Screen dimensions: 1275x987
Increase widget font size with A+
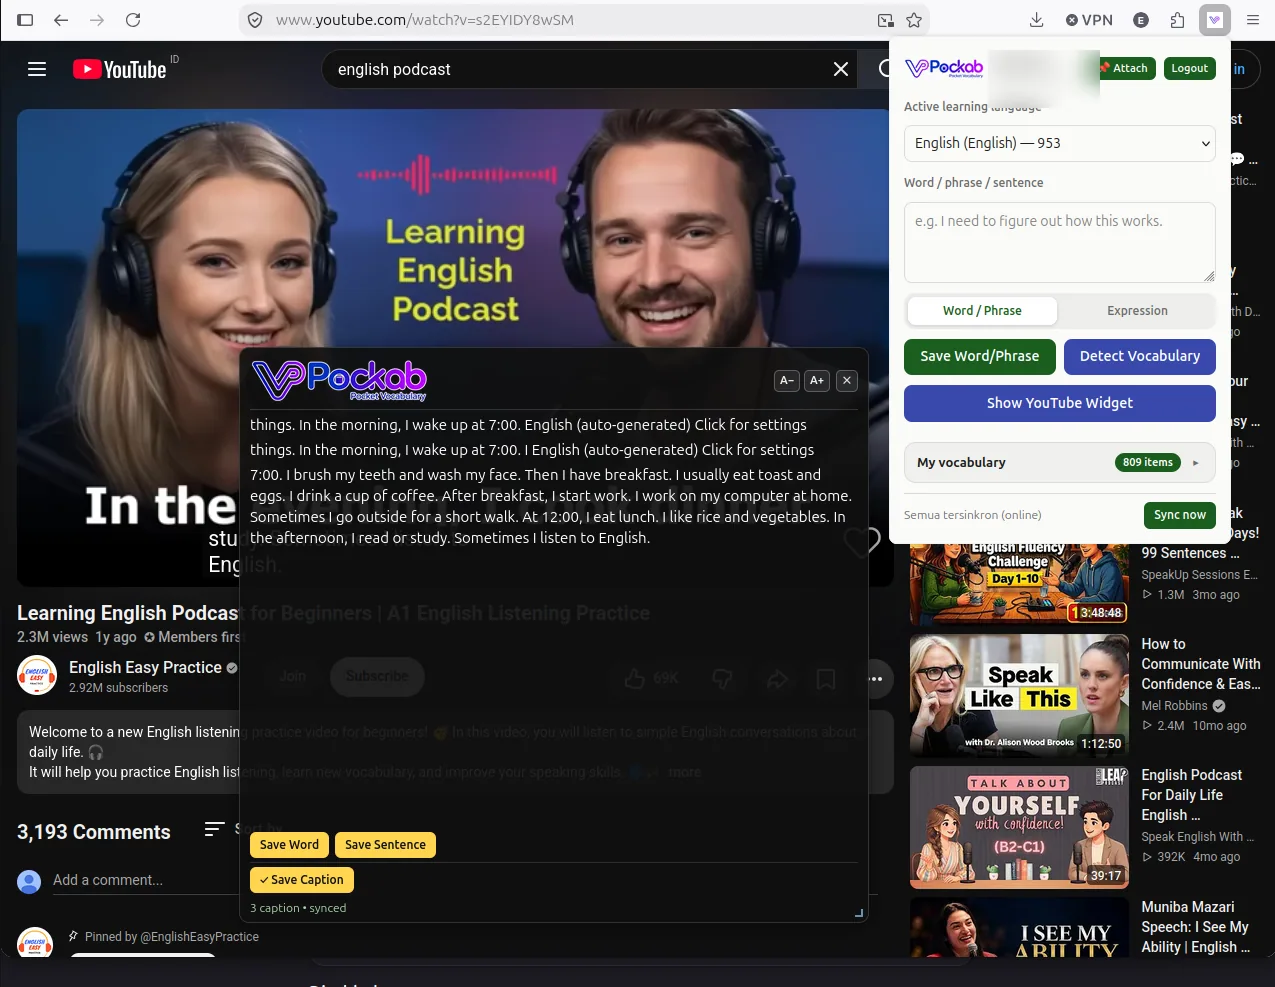[817, 380]
